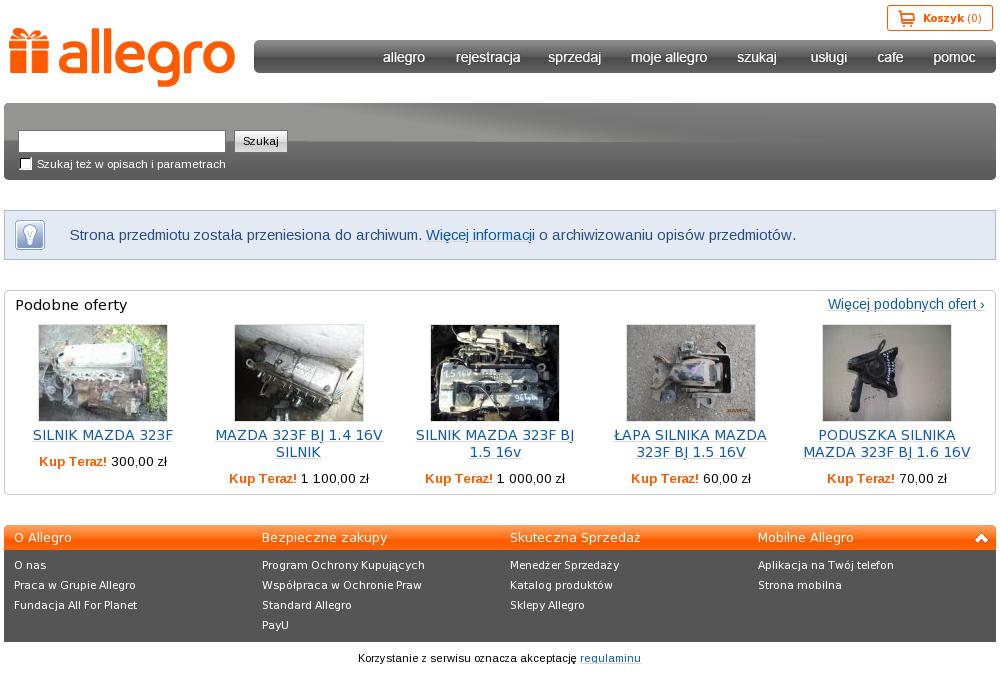The height and width of the screenshot is (678, 1000).
Task: Click the Podobne oferty heading
Action: coord(71,305)
